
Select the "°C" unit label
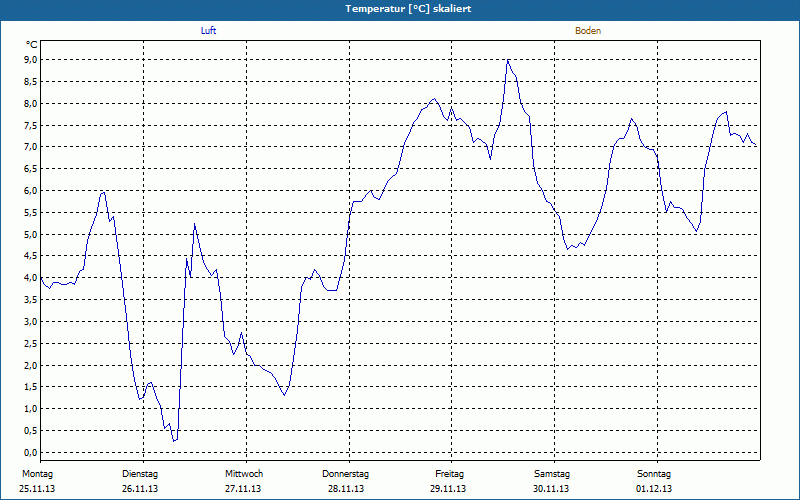click(x=32, y=45)
